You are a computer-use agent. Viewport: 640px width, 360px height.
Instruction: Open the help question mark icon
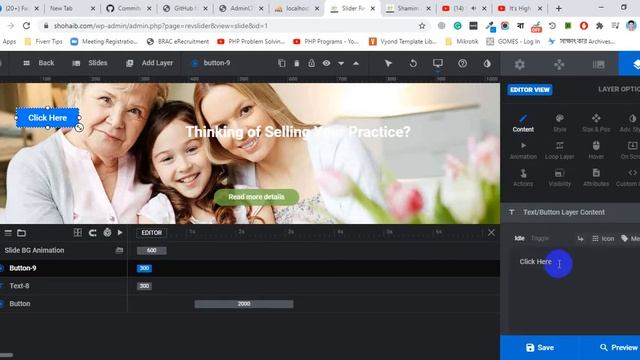click(x=462, y=63)
